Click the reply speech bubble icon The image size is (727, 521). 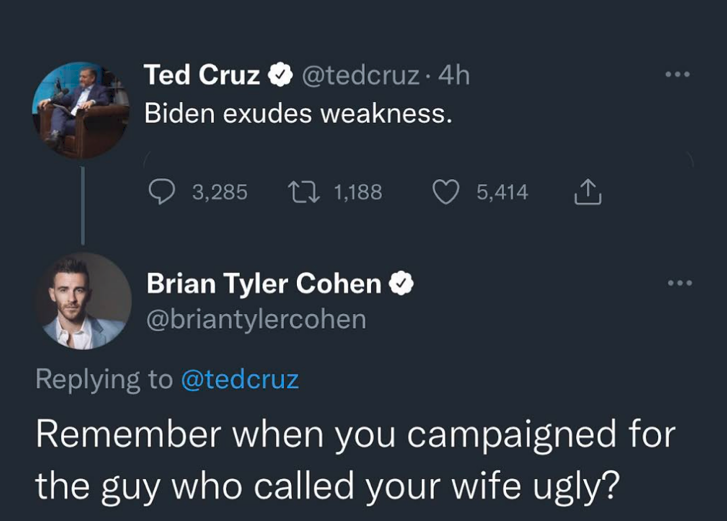tap(161, 191)
